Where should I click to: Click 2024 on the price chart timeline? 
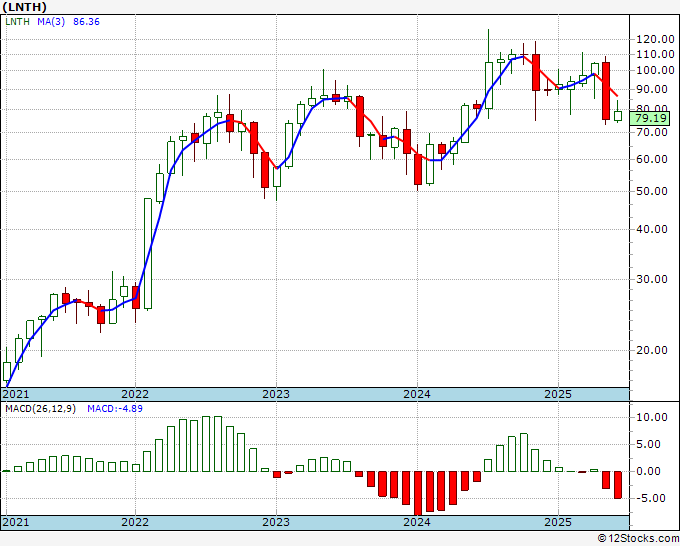(417, 394)
